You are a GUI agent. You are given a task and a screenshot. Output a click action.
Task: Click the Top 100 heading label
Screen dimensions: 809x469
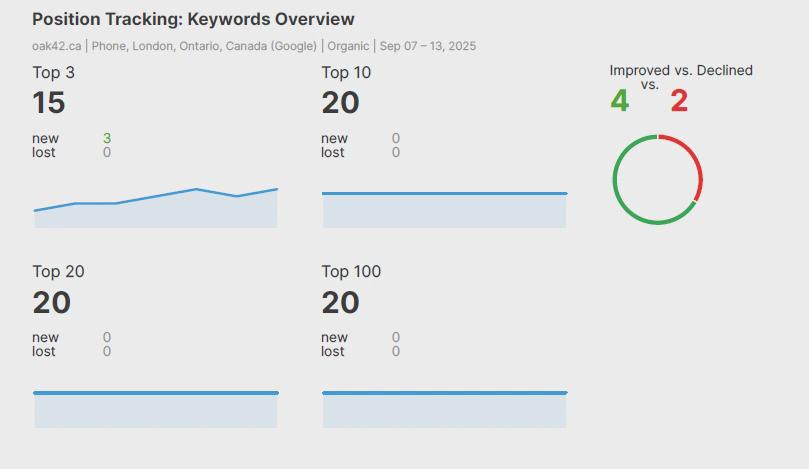click(x=351, y=271)
